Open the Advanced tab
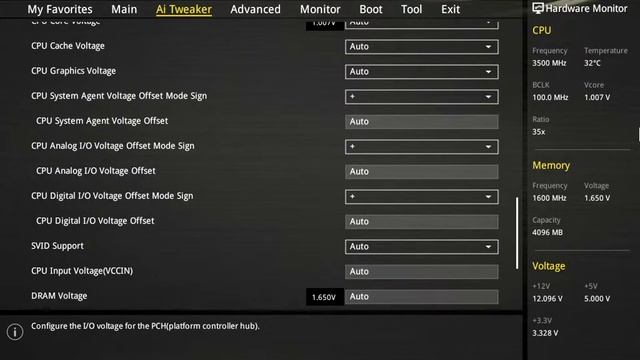640x360 pixels. [256, 9]
